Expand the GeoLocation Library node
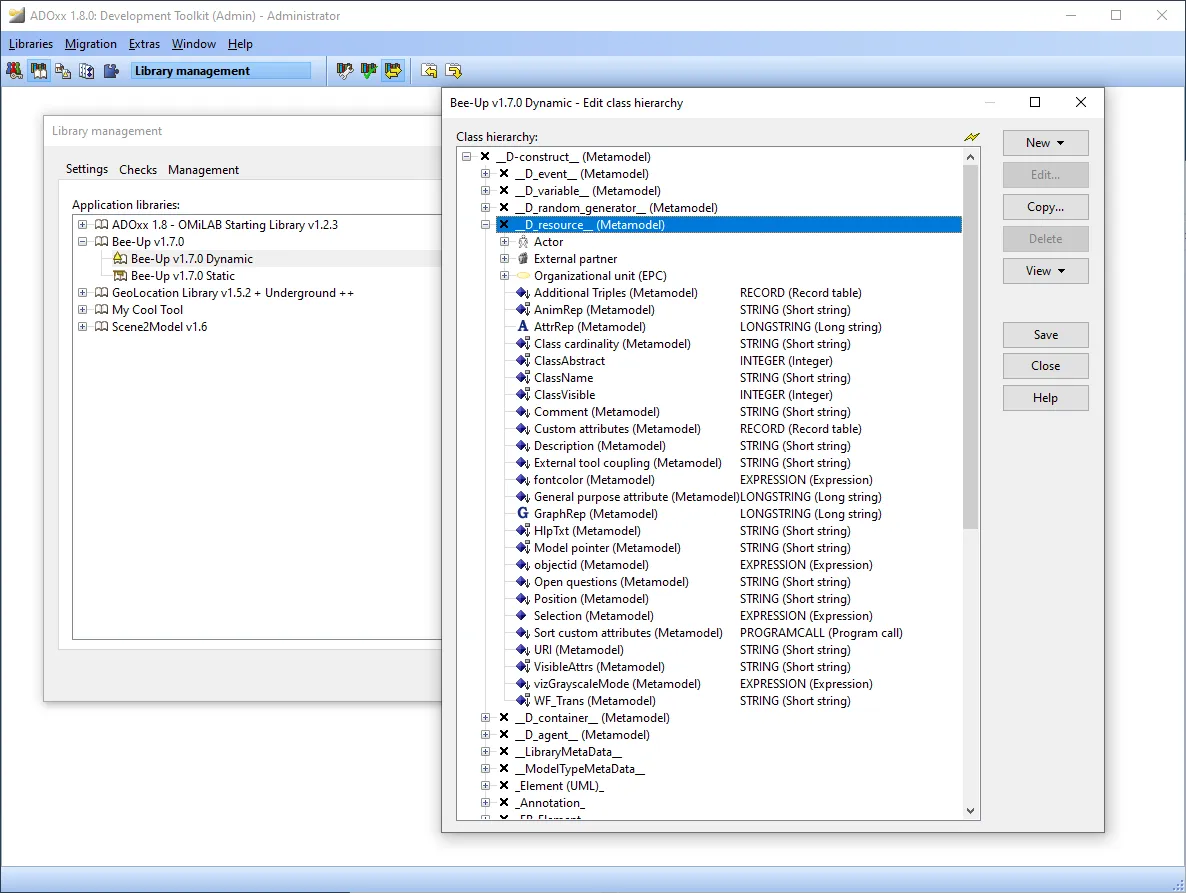The width and height of the screenshot is (1186, 893). [82, 293]
